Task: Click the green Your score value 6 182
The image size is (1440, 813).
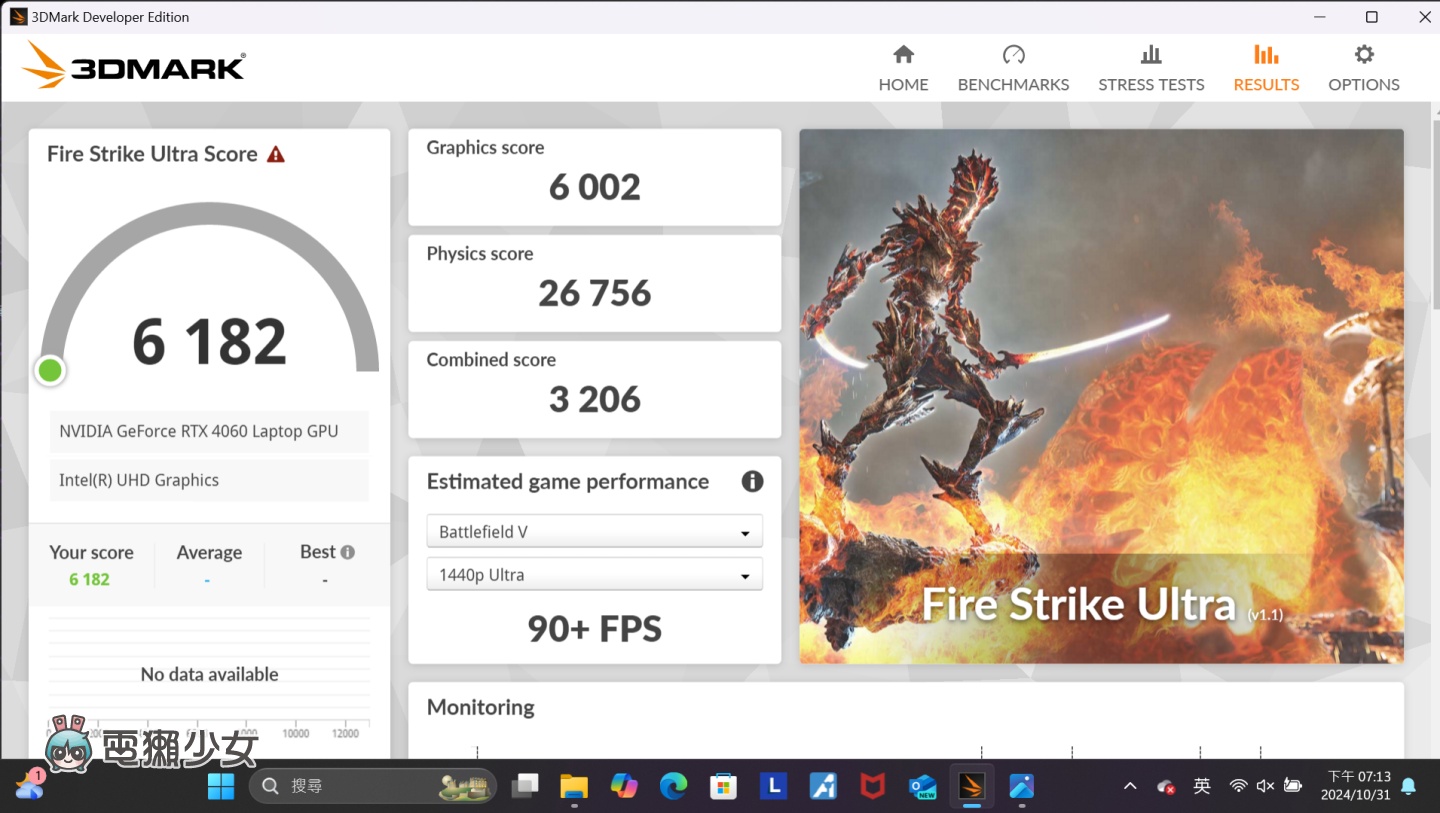Action: pos(89,580)
